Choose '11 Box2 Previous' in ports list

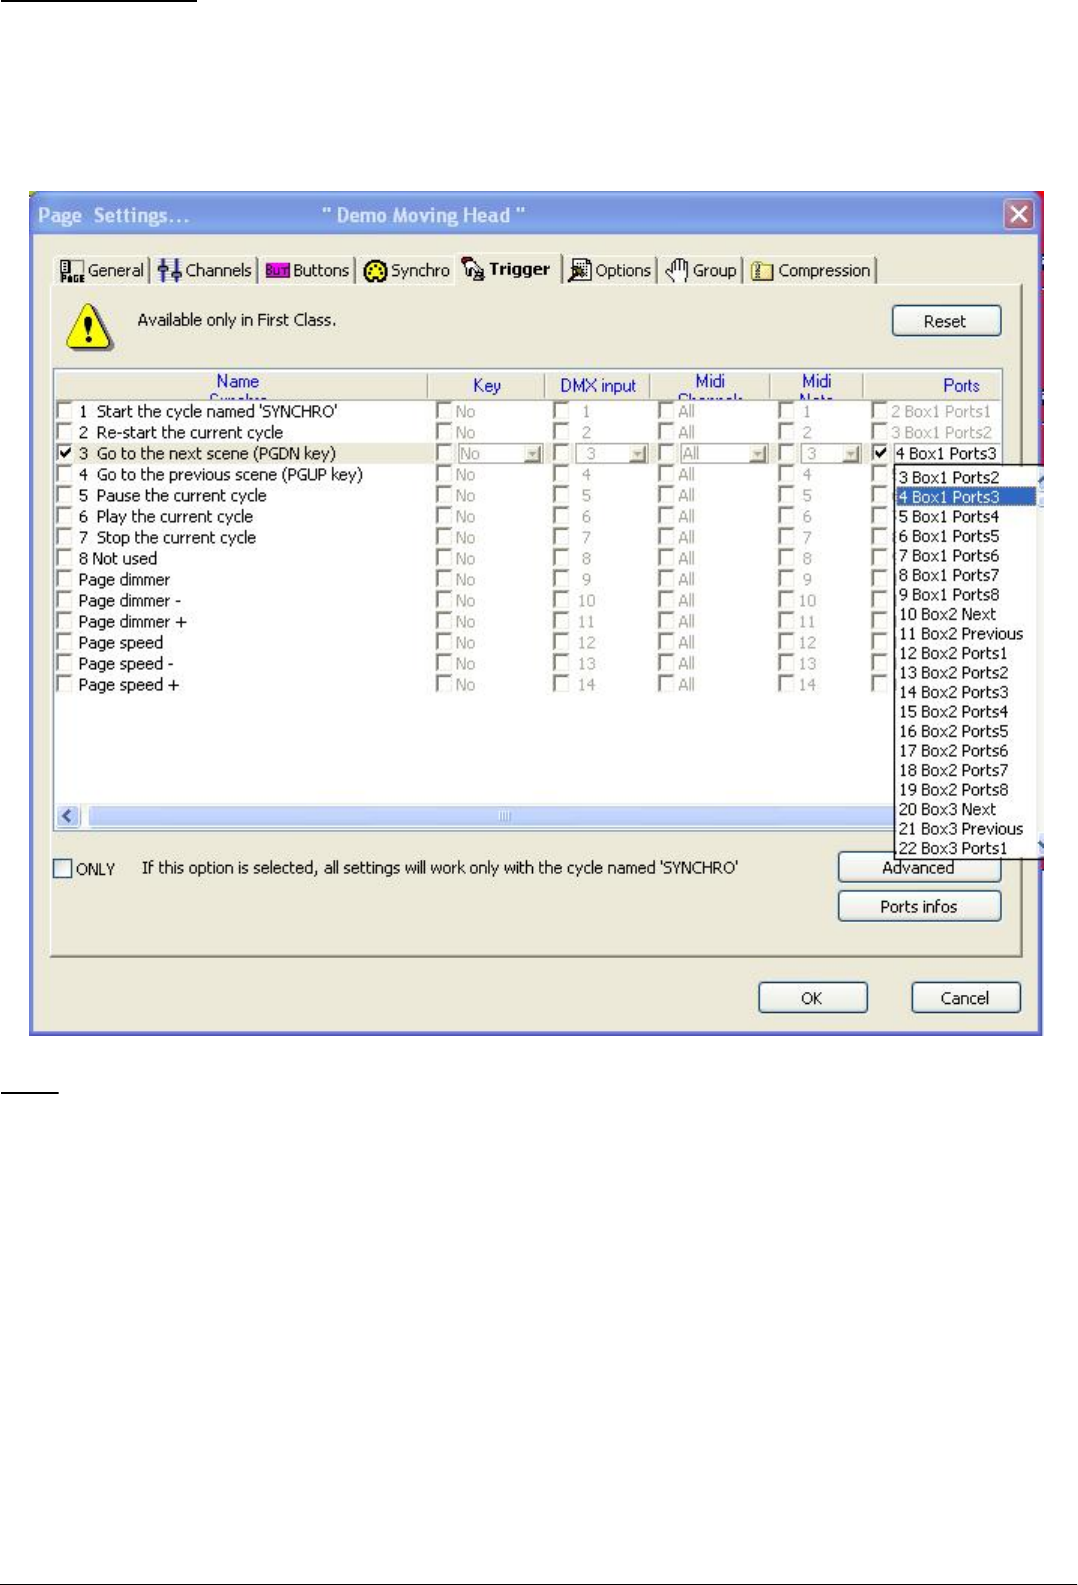966,633
